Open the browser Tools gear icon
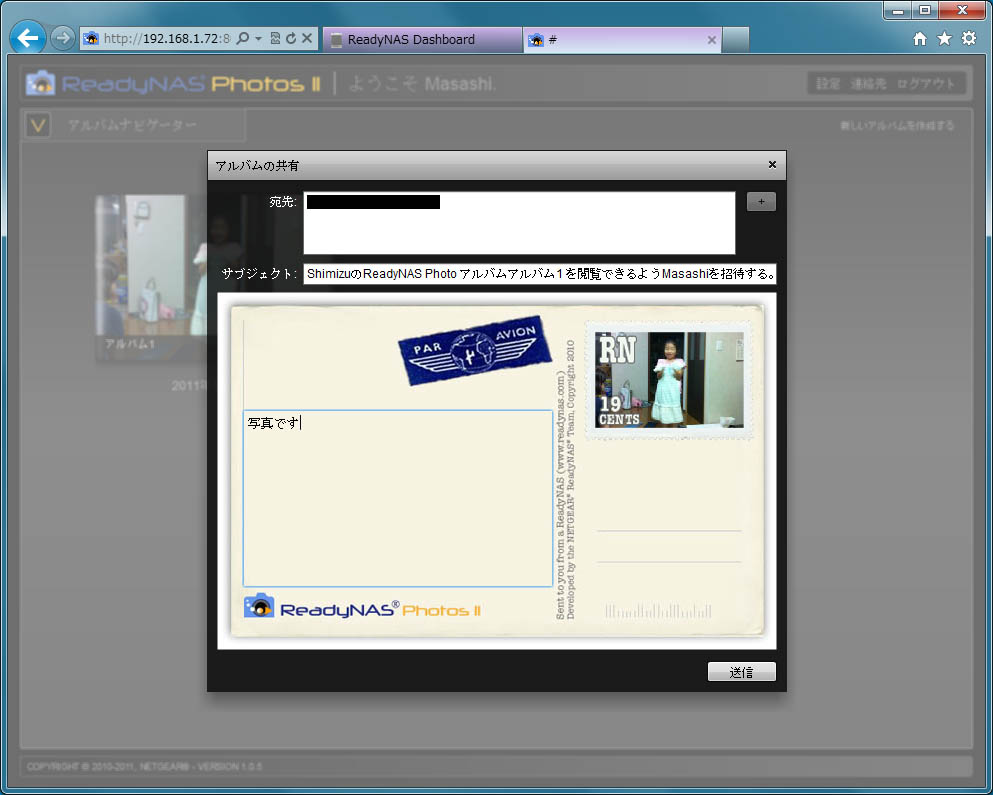 [968, 39]
